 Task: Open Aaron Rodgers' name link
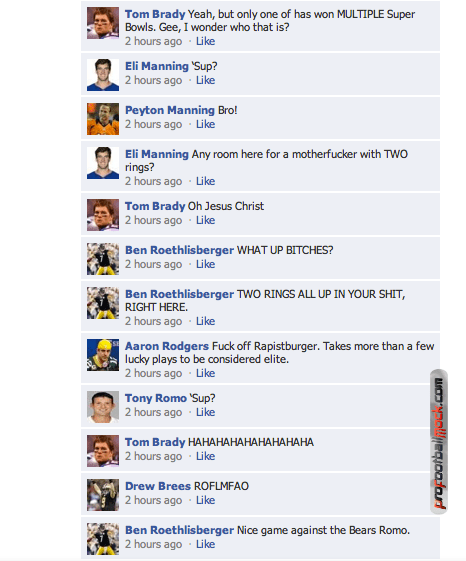click(167, 346)
